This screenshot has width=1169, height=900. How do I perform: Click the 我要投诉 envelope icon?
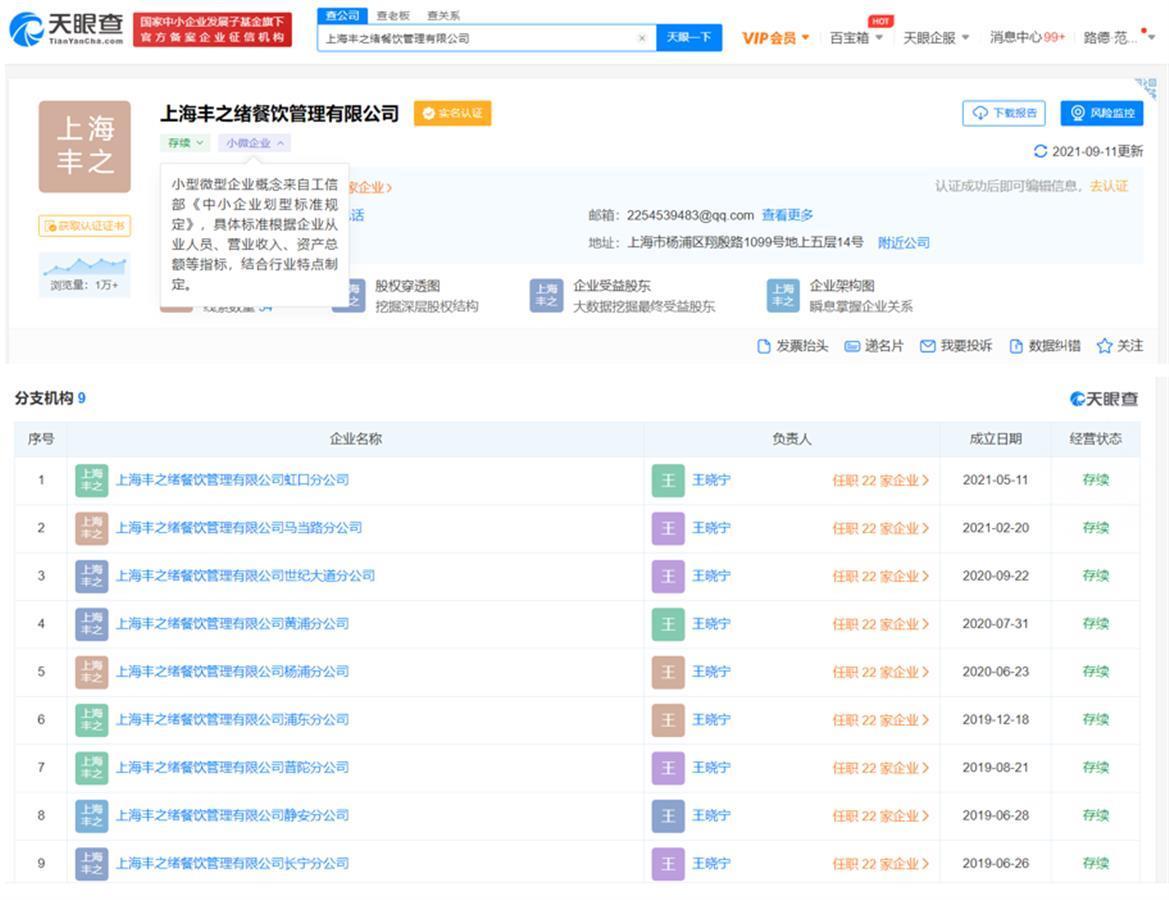point(927,346)
